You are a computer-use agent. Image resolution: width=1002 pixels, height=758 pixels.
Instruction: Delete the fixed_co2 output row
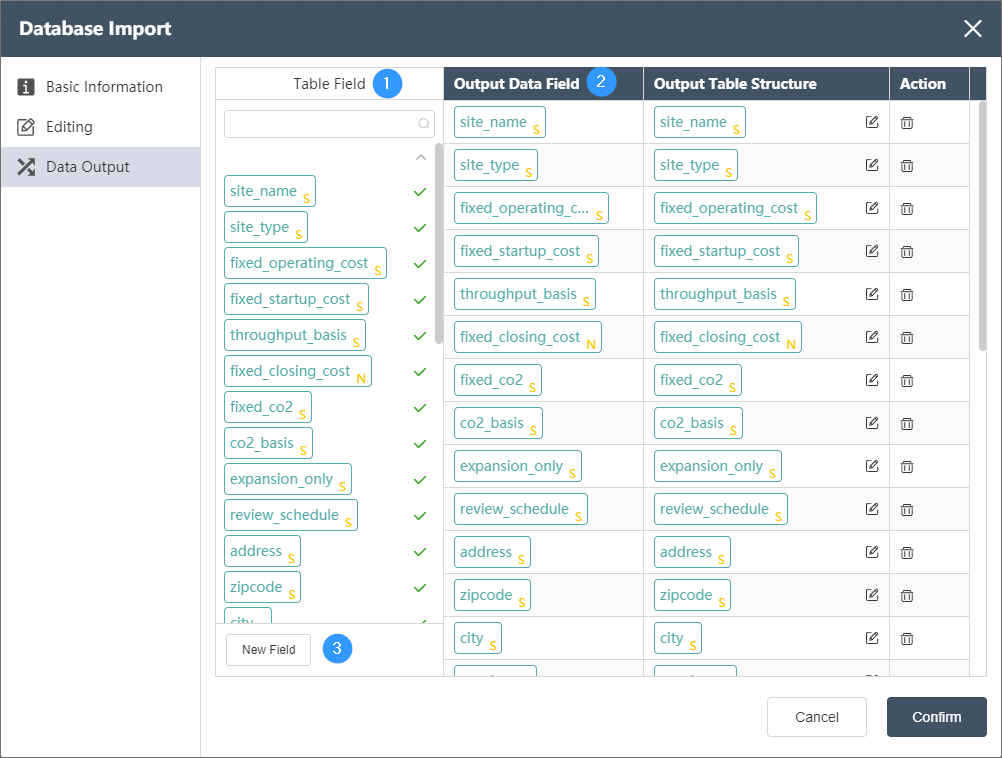point(907,380)
